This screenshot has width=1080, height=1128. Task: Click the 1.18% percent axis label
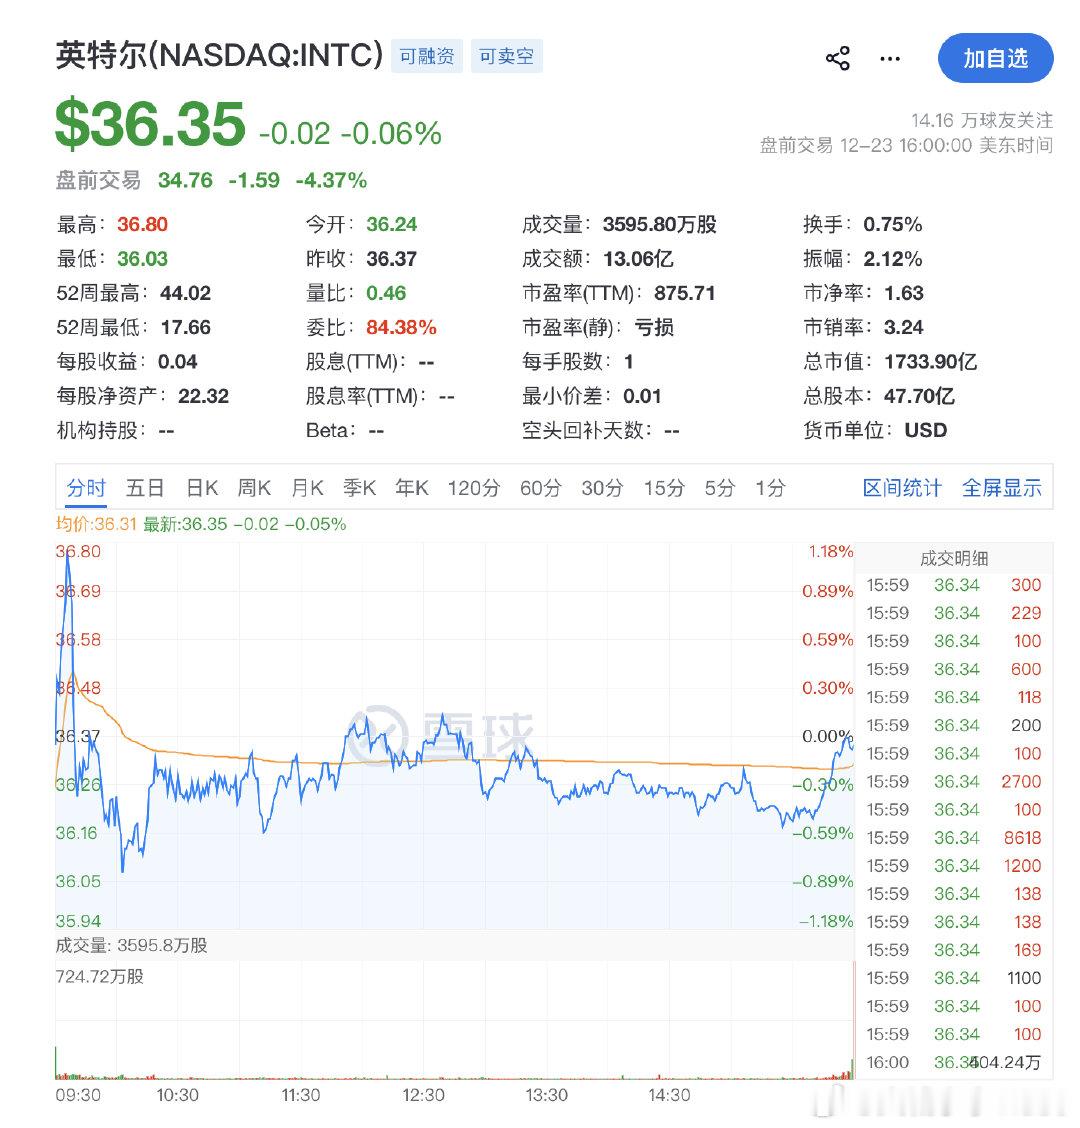pos(830,552)
